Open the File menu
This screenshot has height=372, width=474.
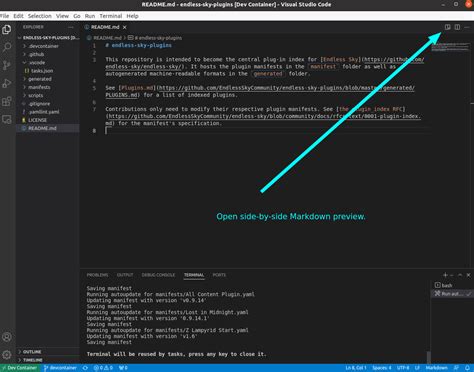pyautogui.click(x=5, y=16)
